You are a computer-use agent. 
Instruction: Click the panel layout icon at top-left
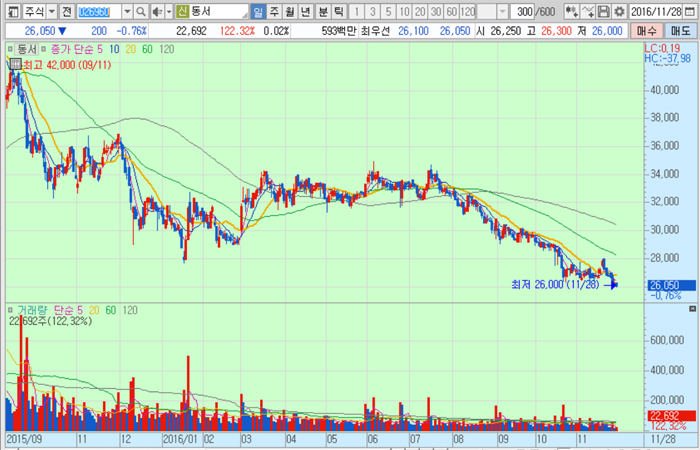coord(11,12)
